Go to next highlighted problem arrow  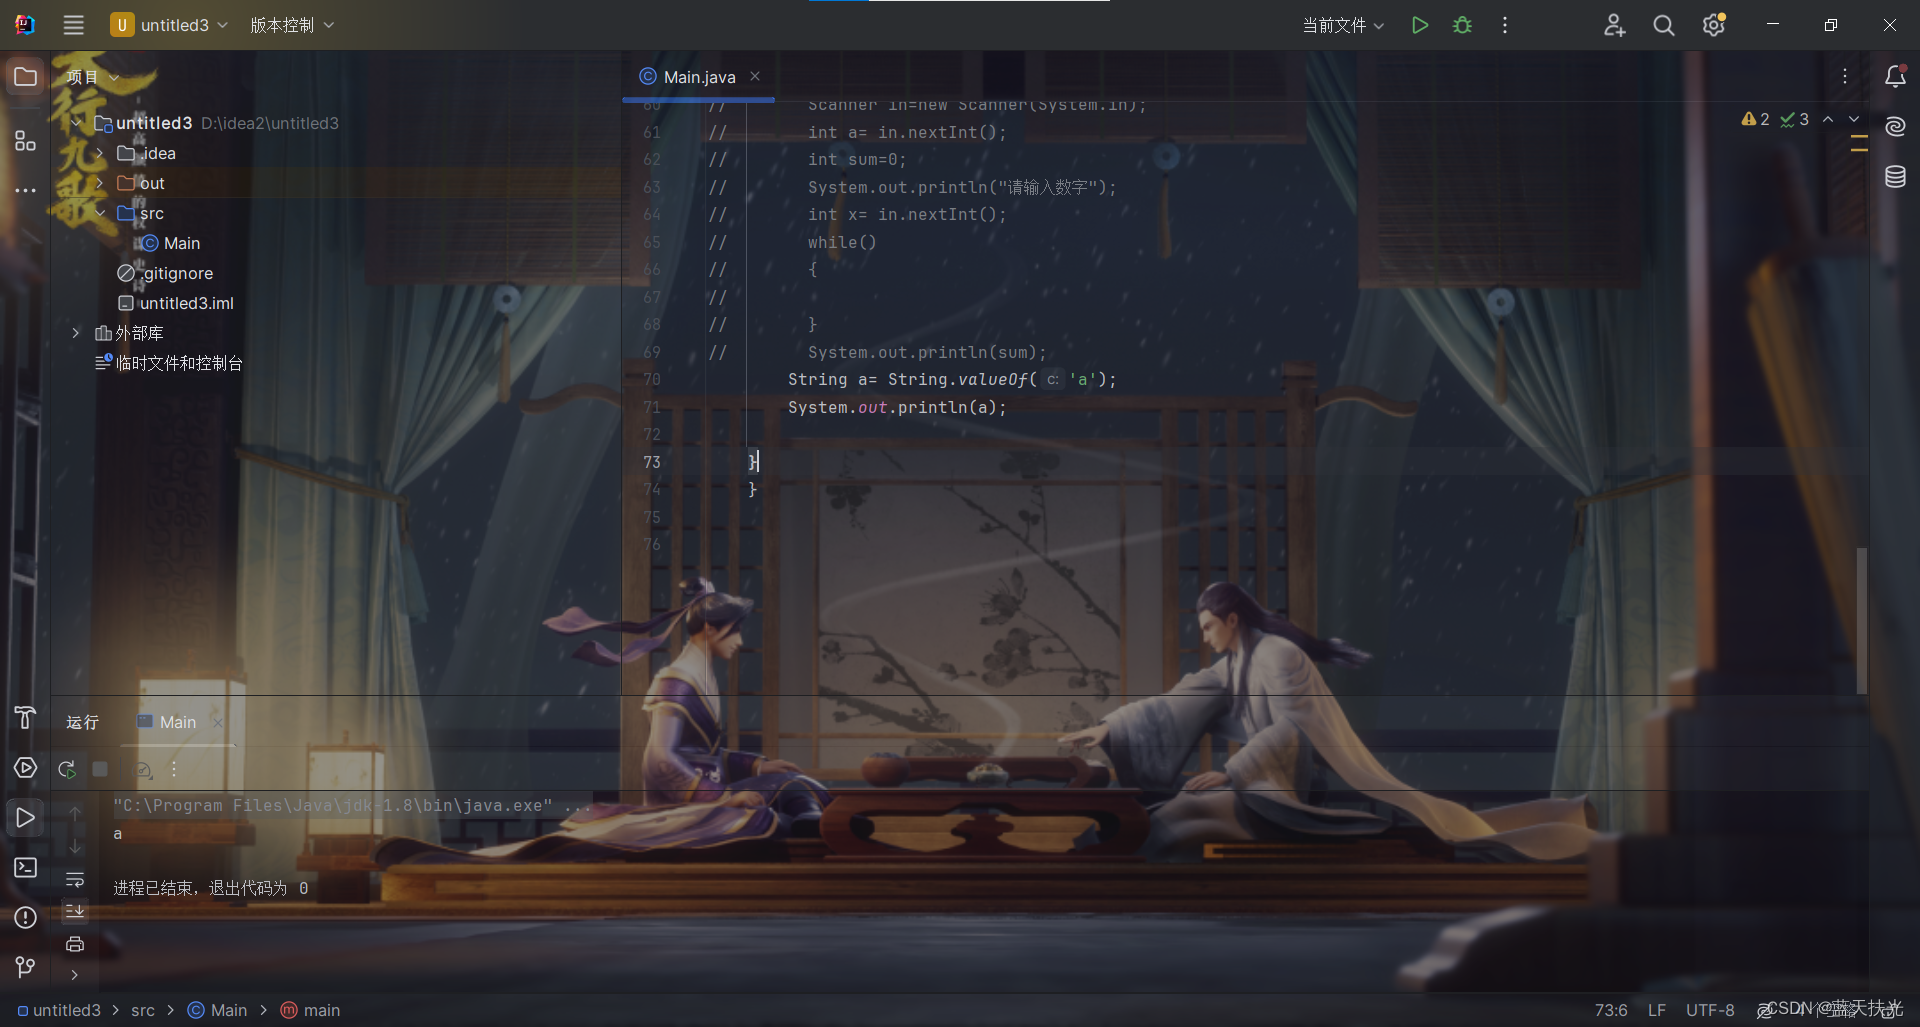coord(1854,119)
